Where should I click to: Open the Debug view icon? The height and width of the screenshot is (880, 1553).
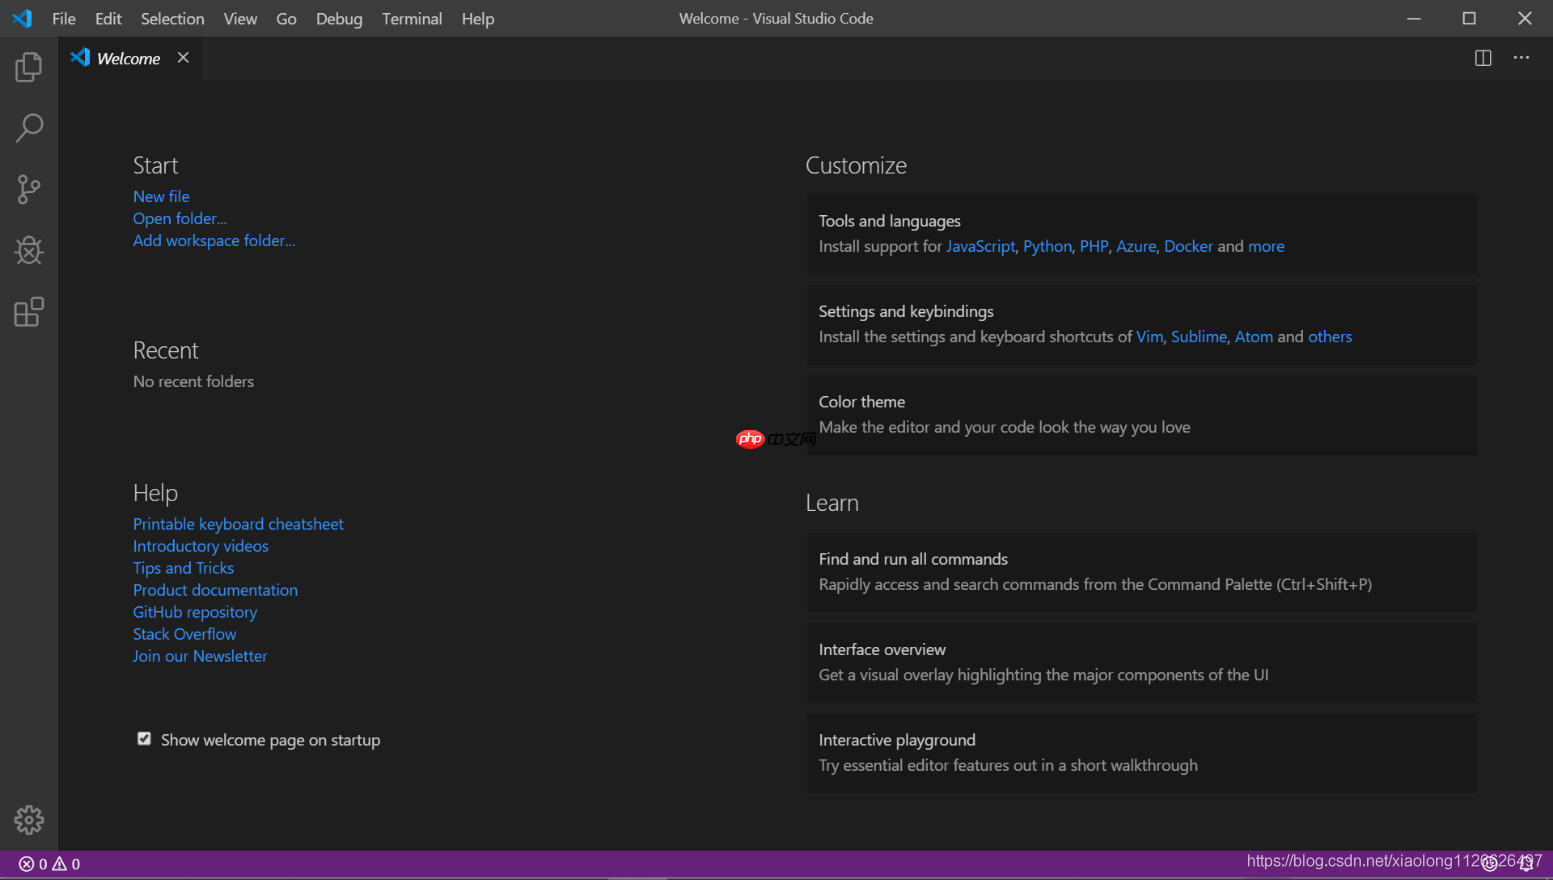[x=28, y=251]
